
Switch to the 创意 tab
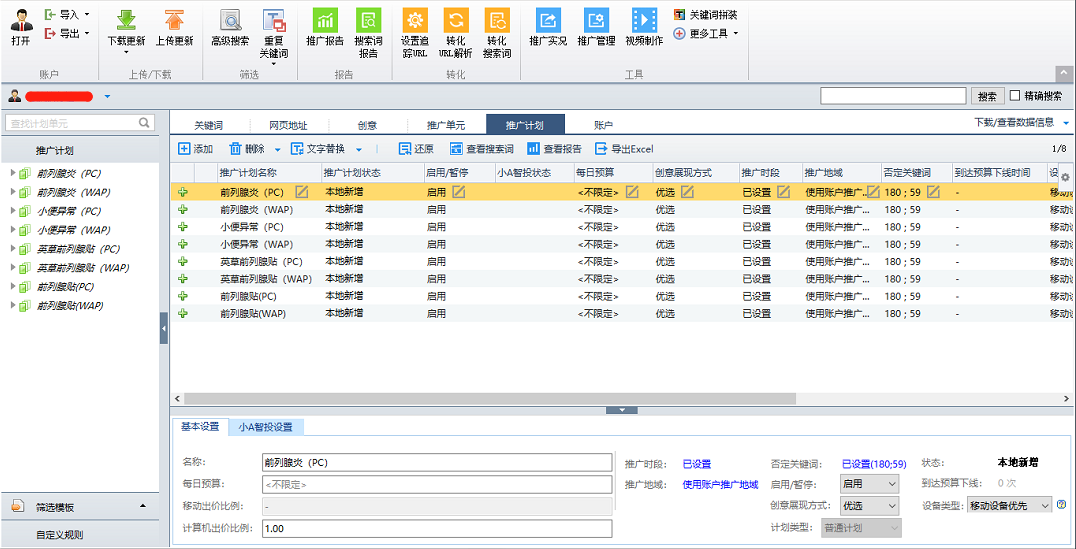367,126
